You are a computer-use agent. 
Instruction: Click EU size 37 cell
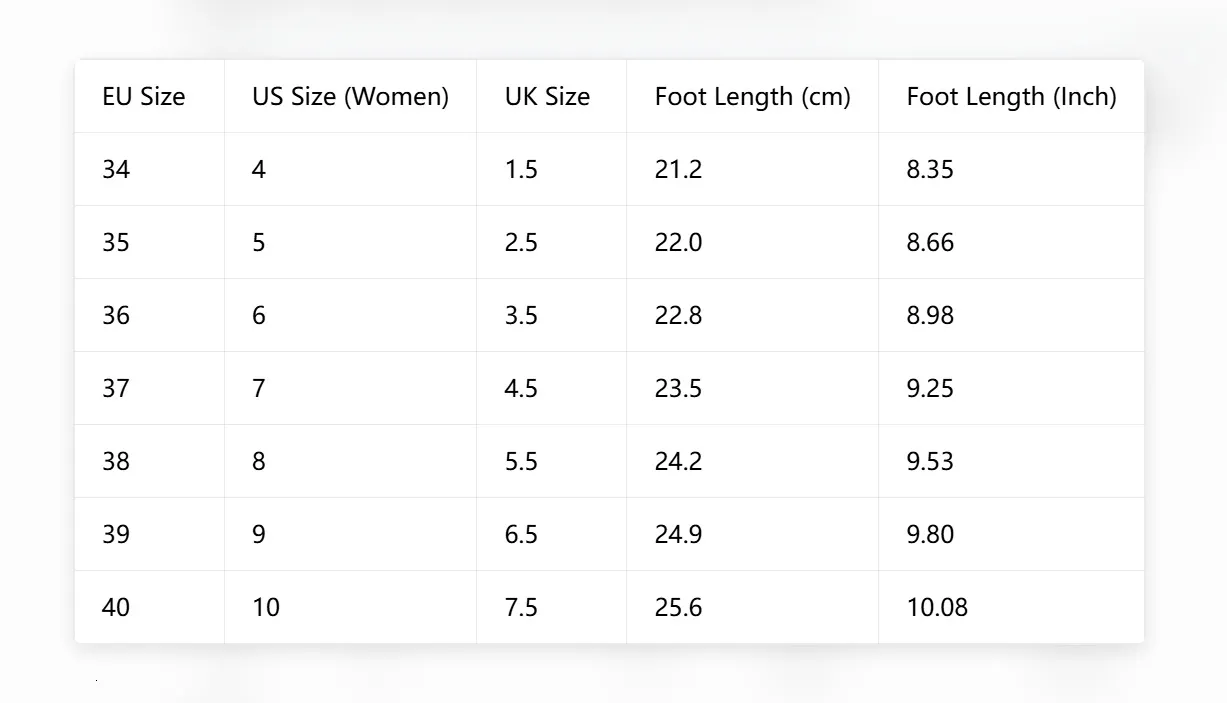tap(150, 388)
